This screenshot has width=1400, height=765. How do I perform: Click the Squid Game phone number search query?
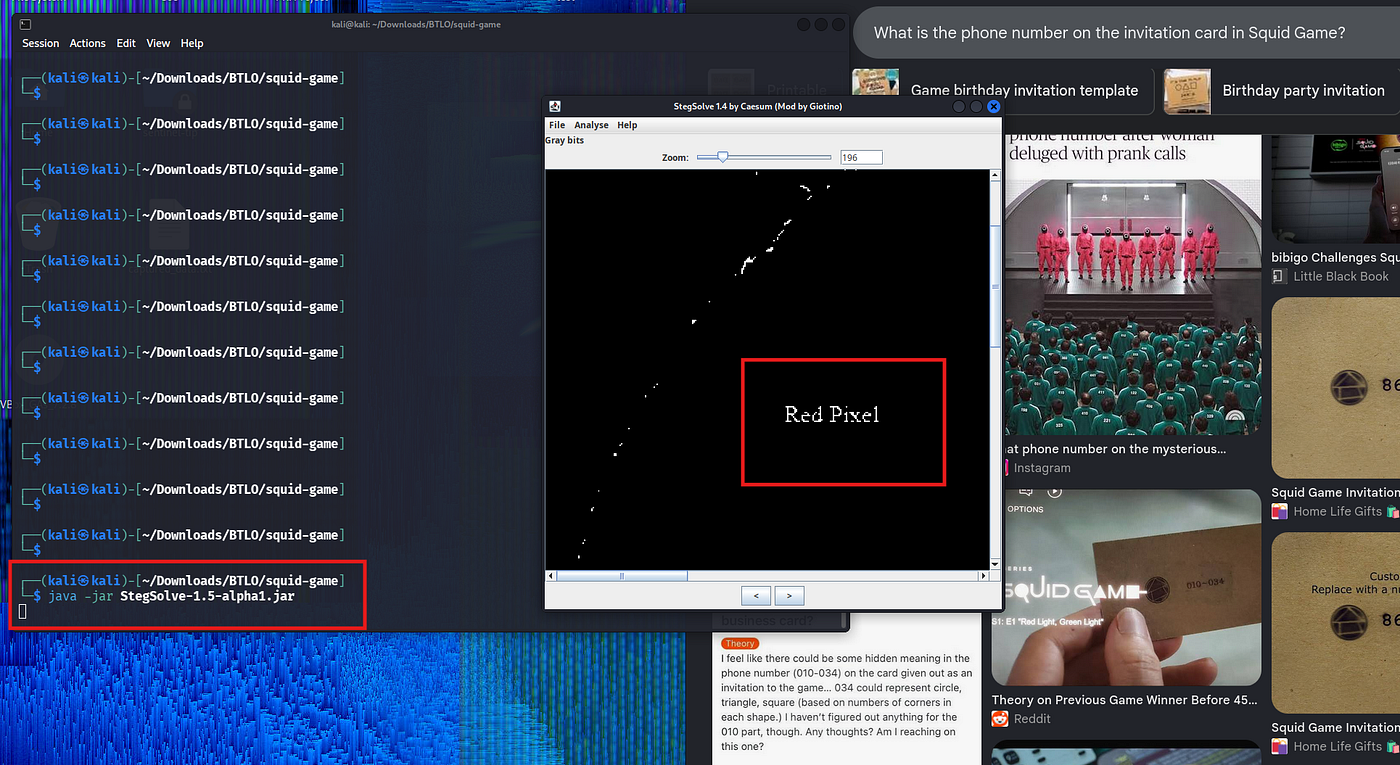[1109, 33]
